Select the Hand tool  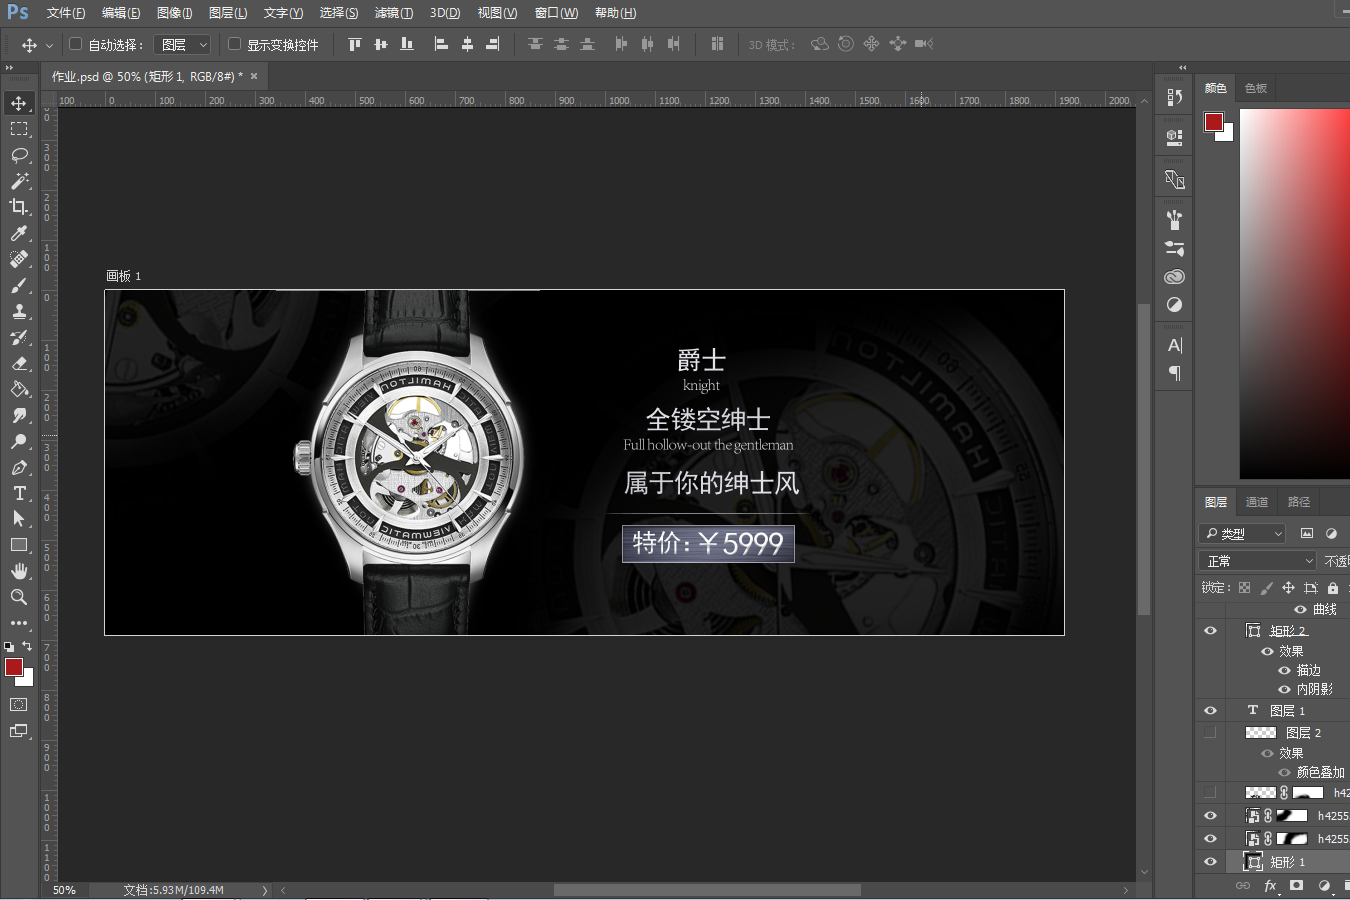click(19, 571)
